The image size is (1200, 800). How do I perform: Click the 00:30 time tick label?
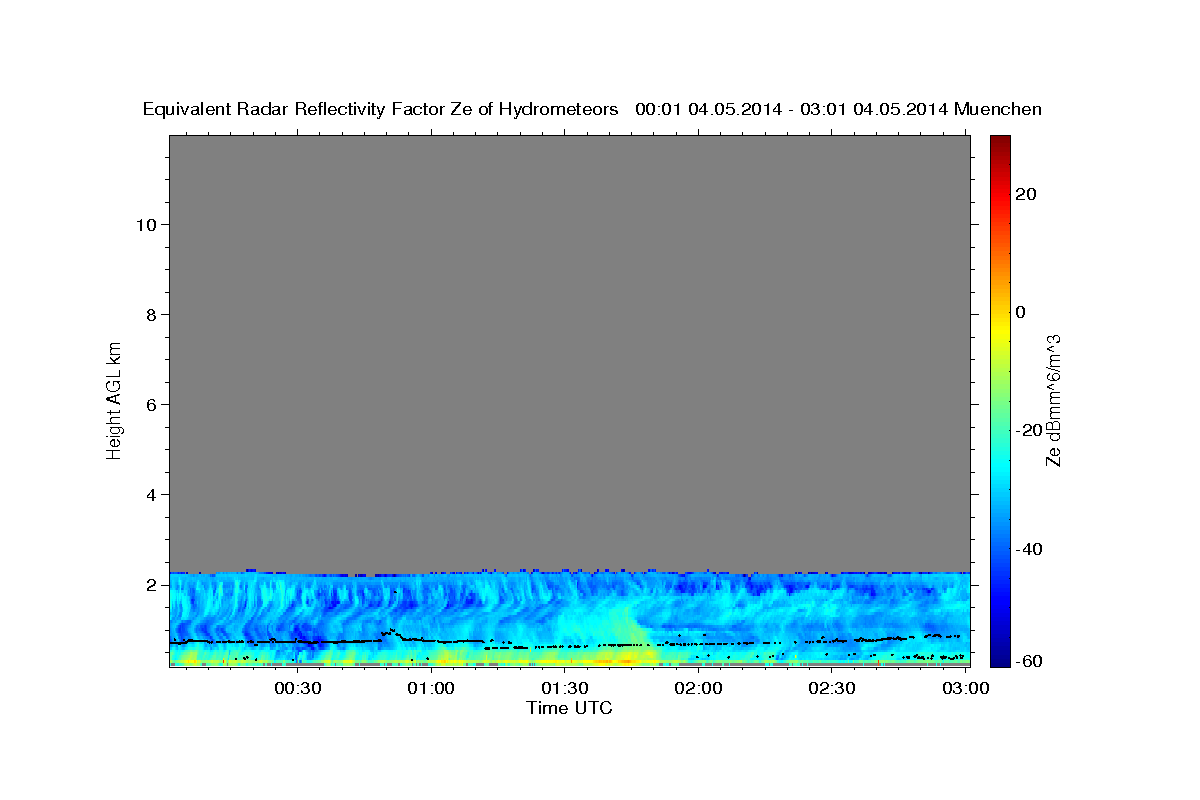click(x=297, y=688)
